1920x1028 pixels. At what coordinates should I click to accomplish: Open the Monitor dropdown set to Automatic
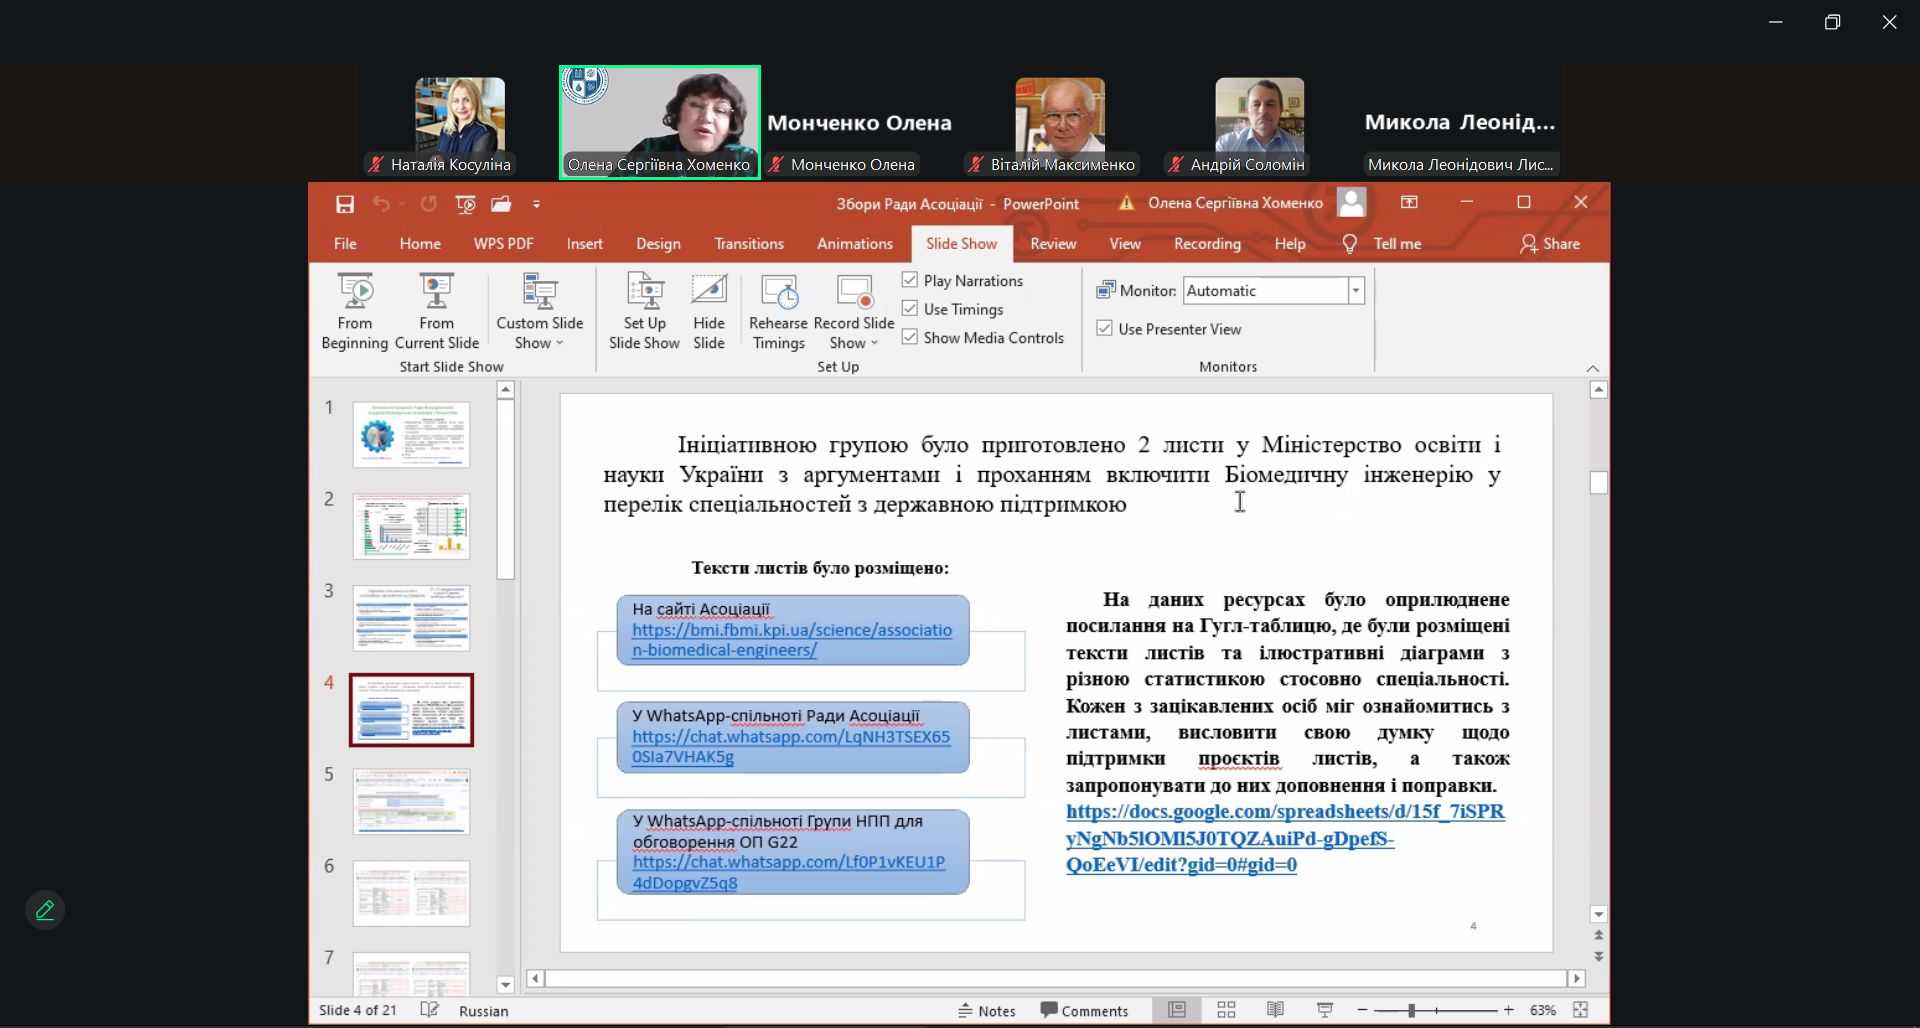point(1356,291)
